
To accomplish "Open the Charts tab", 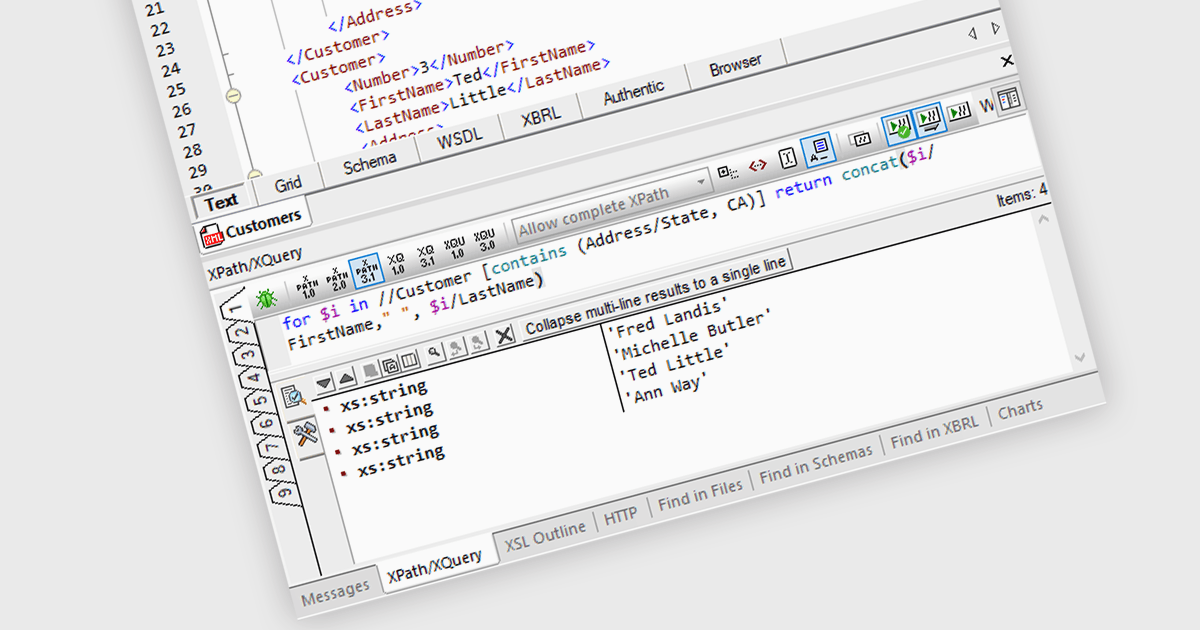I will click(1019, 409).
